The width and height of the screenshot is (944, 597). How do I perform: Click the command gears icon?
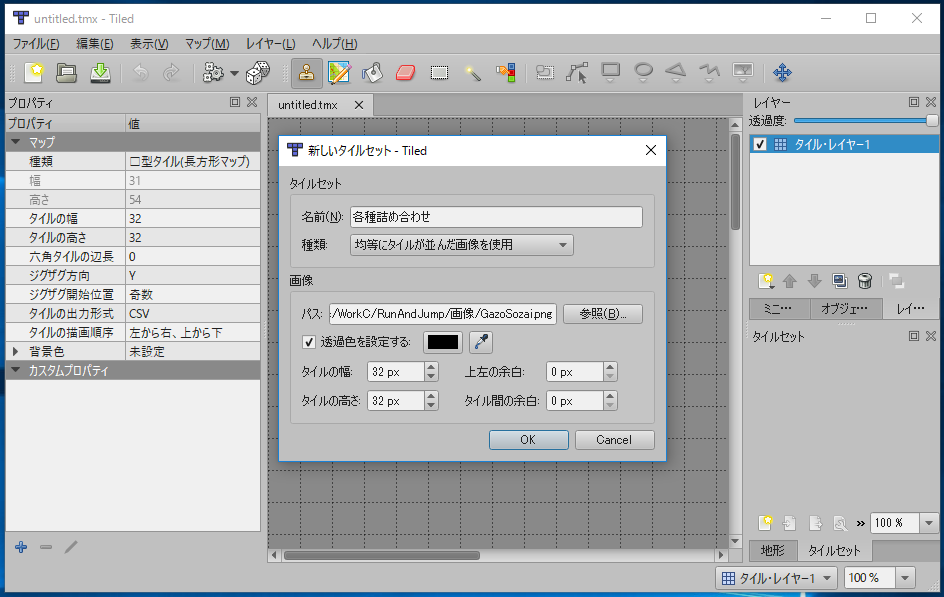[x=213, y=73]
